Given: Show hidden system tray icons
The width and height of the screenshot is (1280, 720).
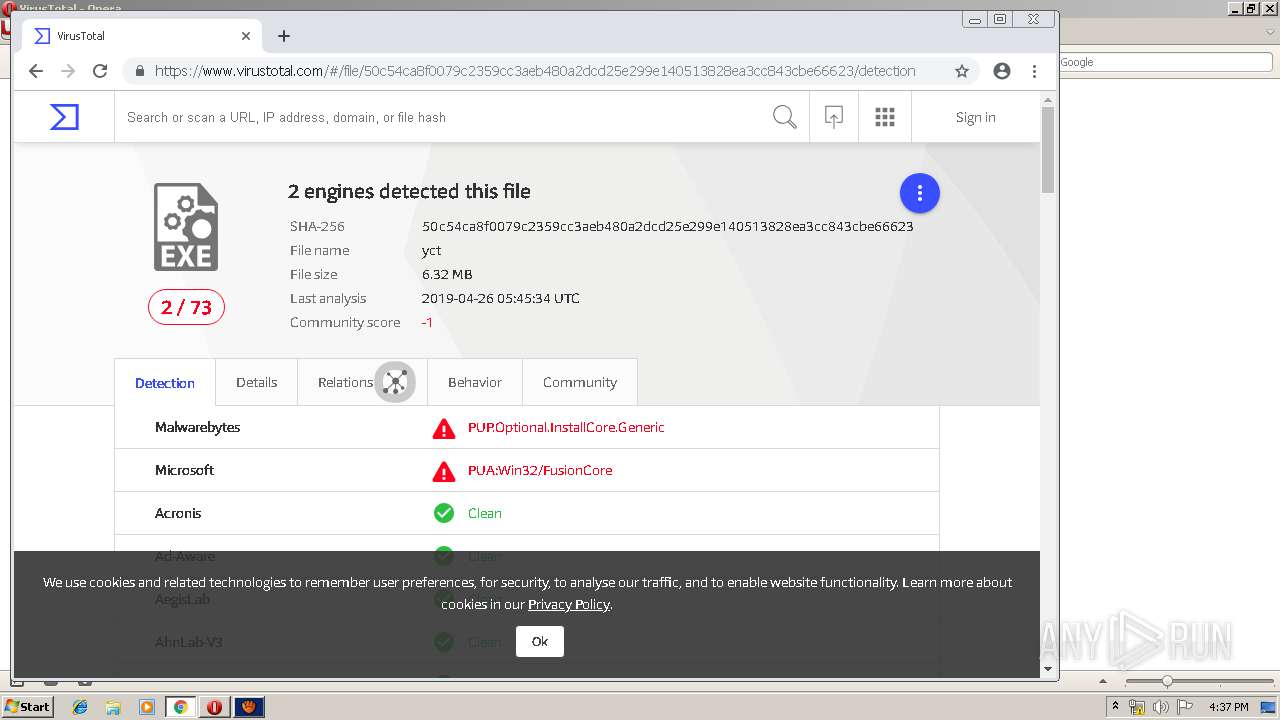Looking at the screenshot, I should pos(1116,707).
